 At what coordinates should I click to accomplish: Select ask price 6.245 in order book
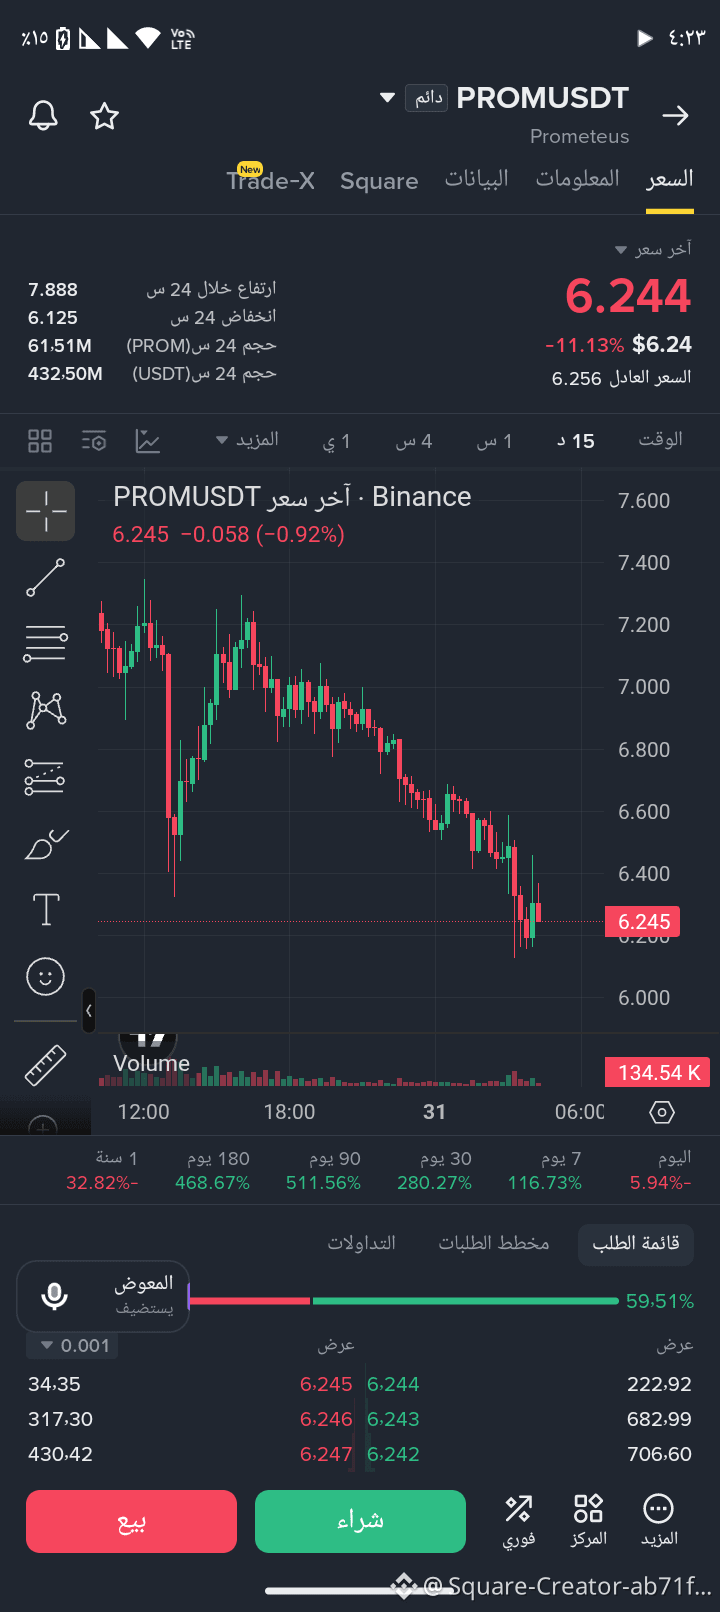click(x=326, y=1384)
